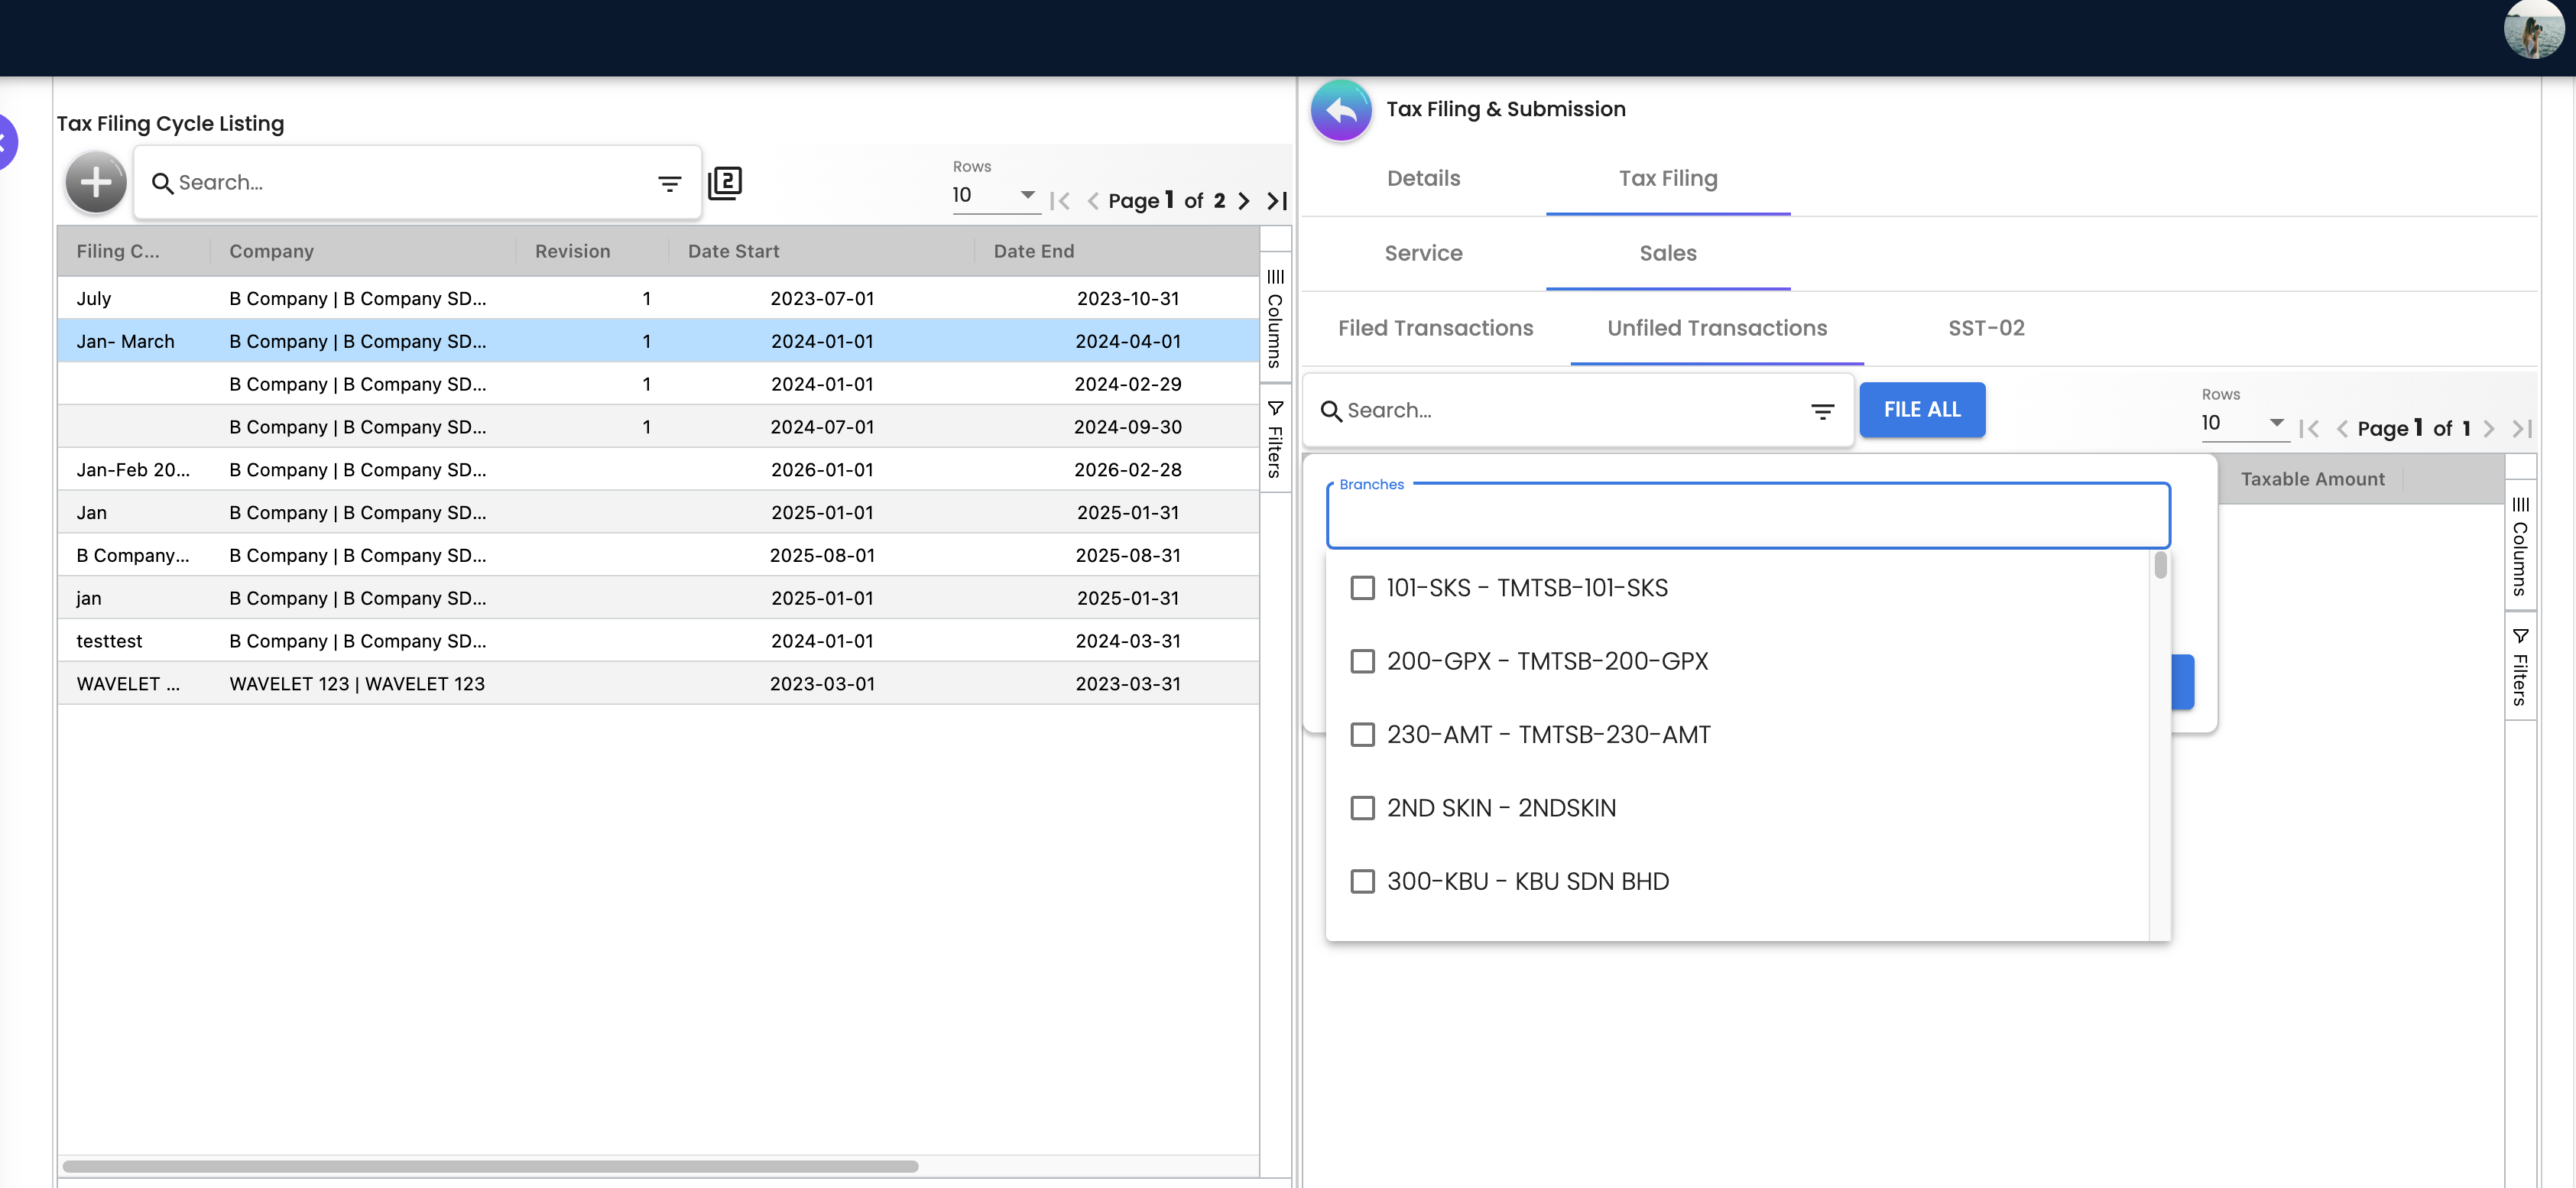This screenshot has width=2576, height=1188.
Task: Select the Jan-Feb 20... filing cycle row
Action: click(658, 470)
